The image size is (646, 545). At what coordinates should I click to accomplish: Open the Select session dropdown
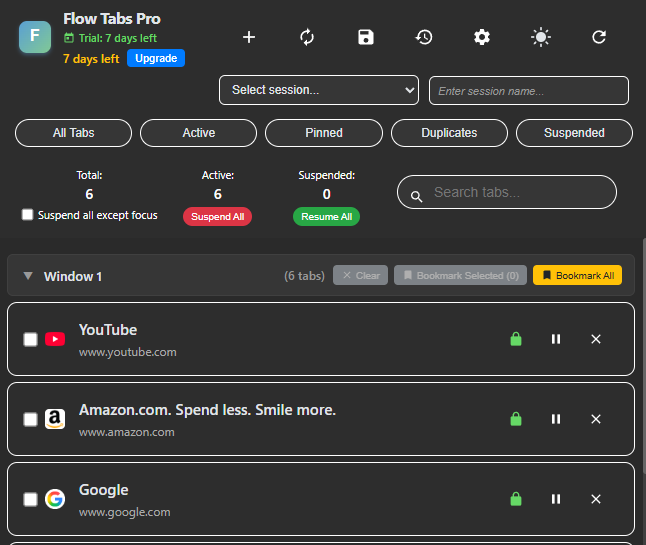coord(318,90)
